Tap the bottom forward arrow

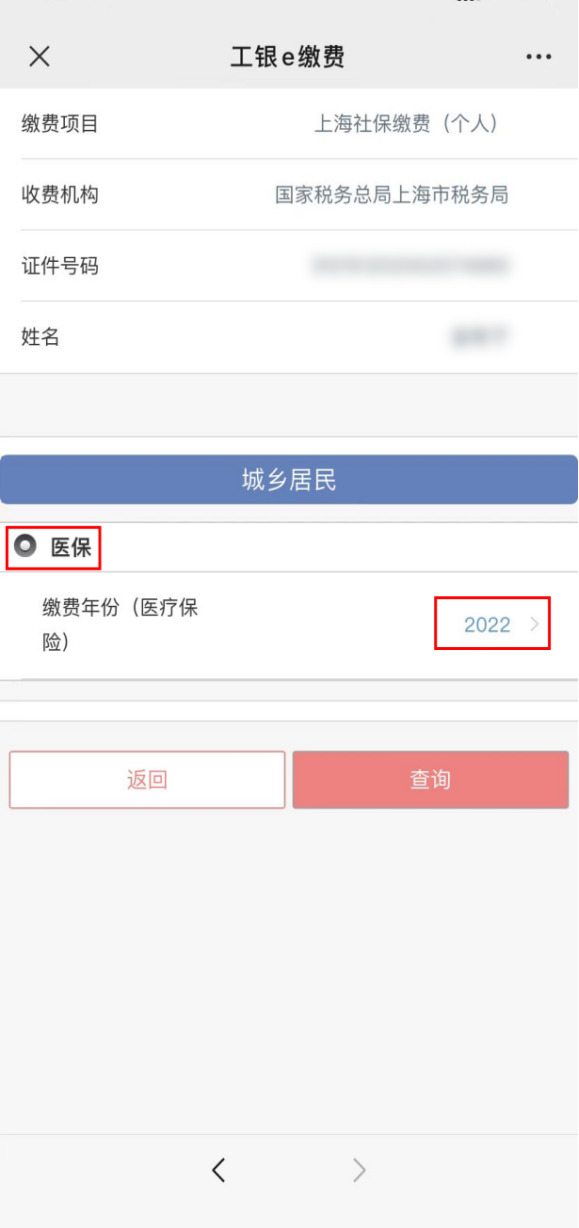coord(359,1169)
